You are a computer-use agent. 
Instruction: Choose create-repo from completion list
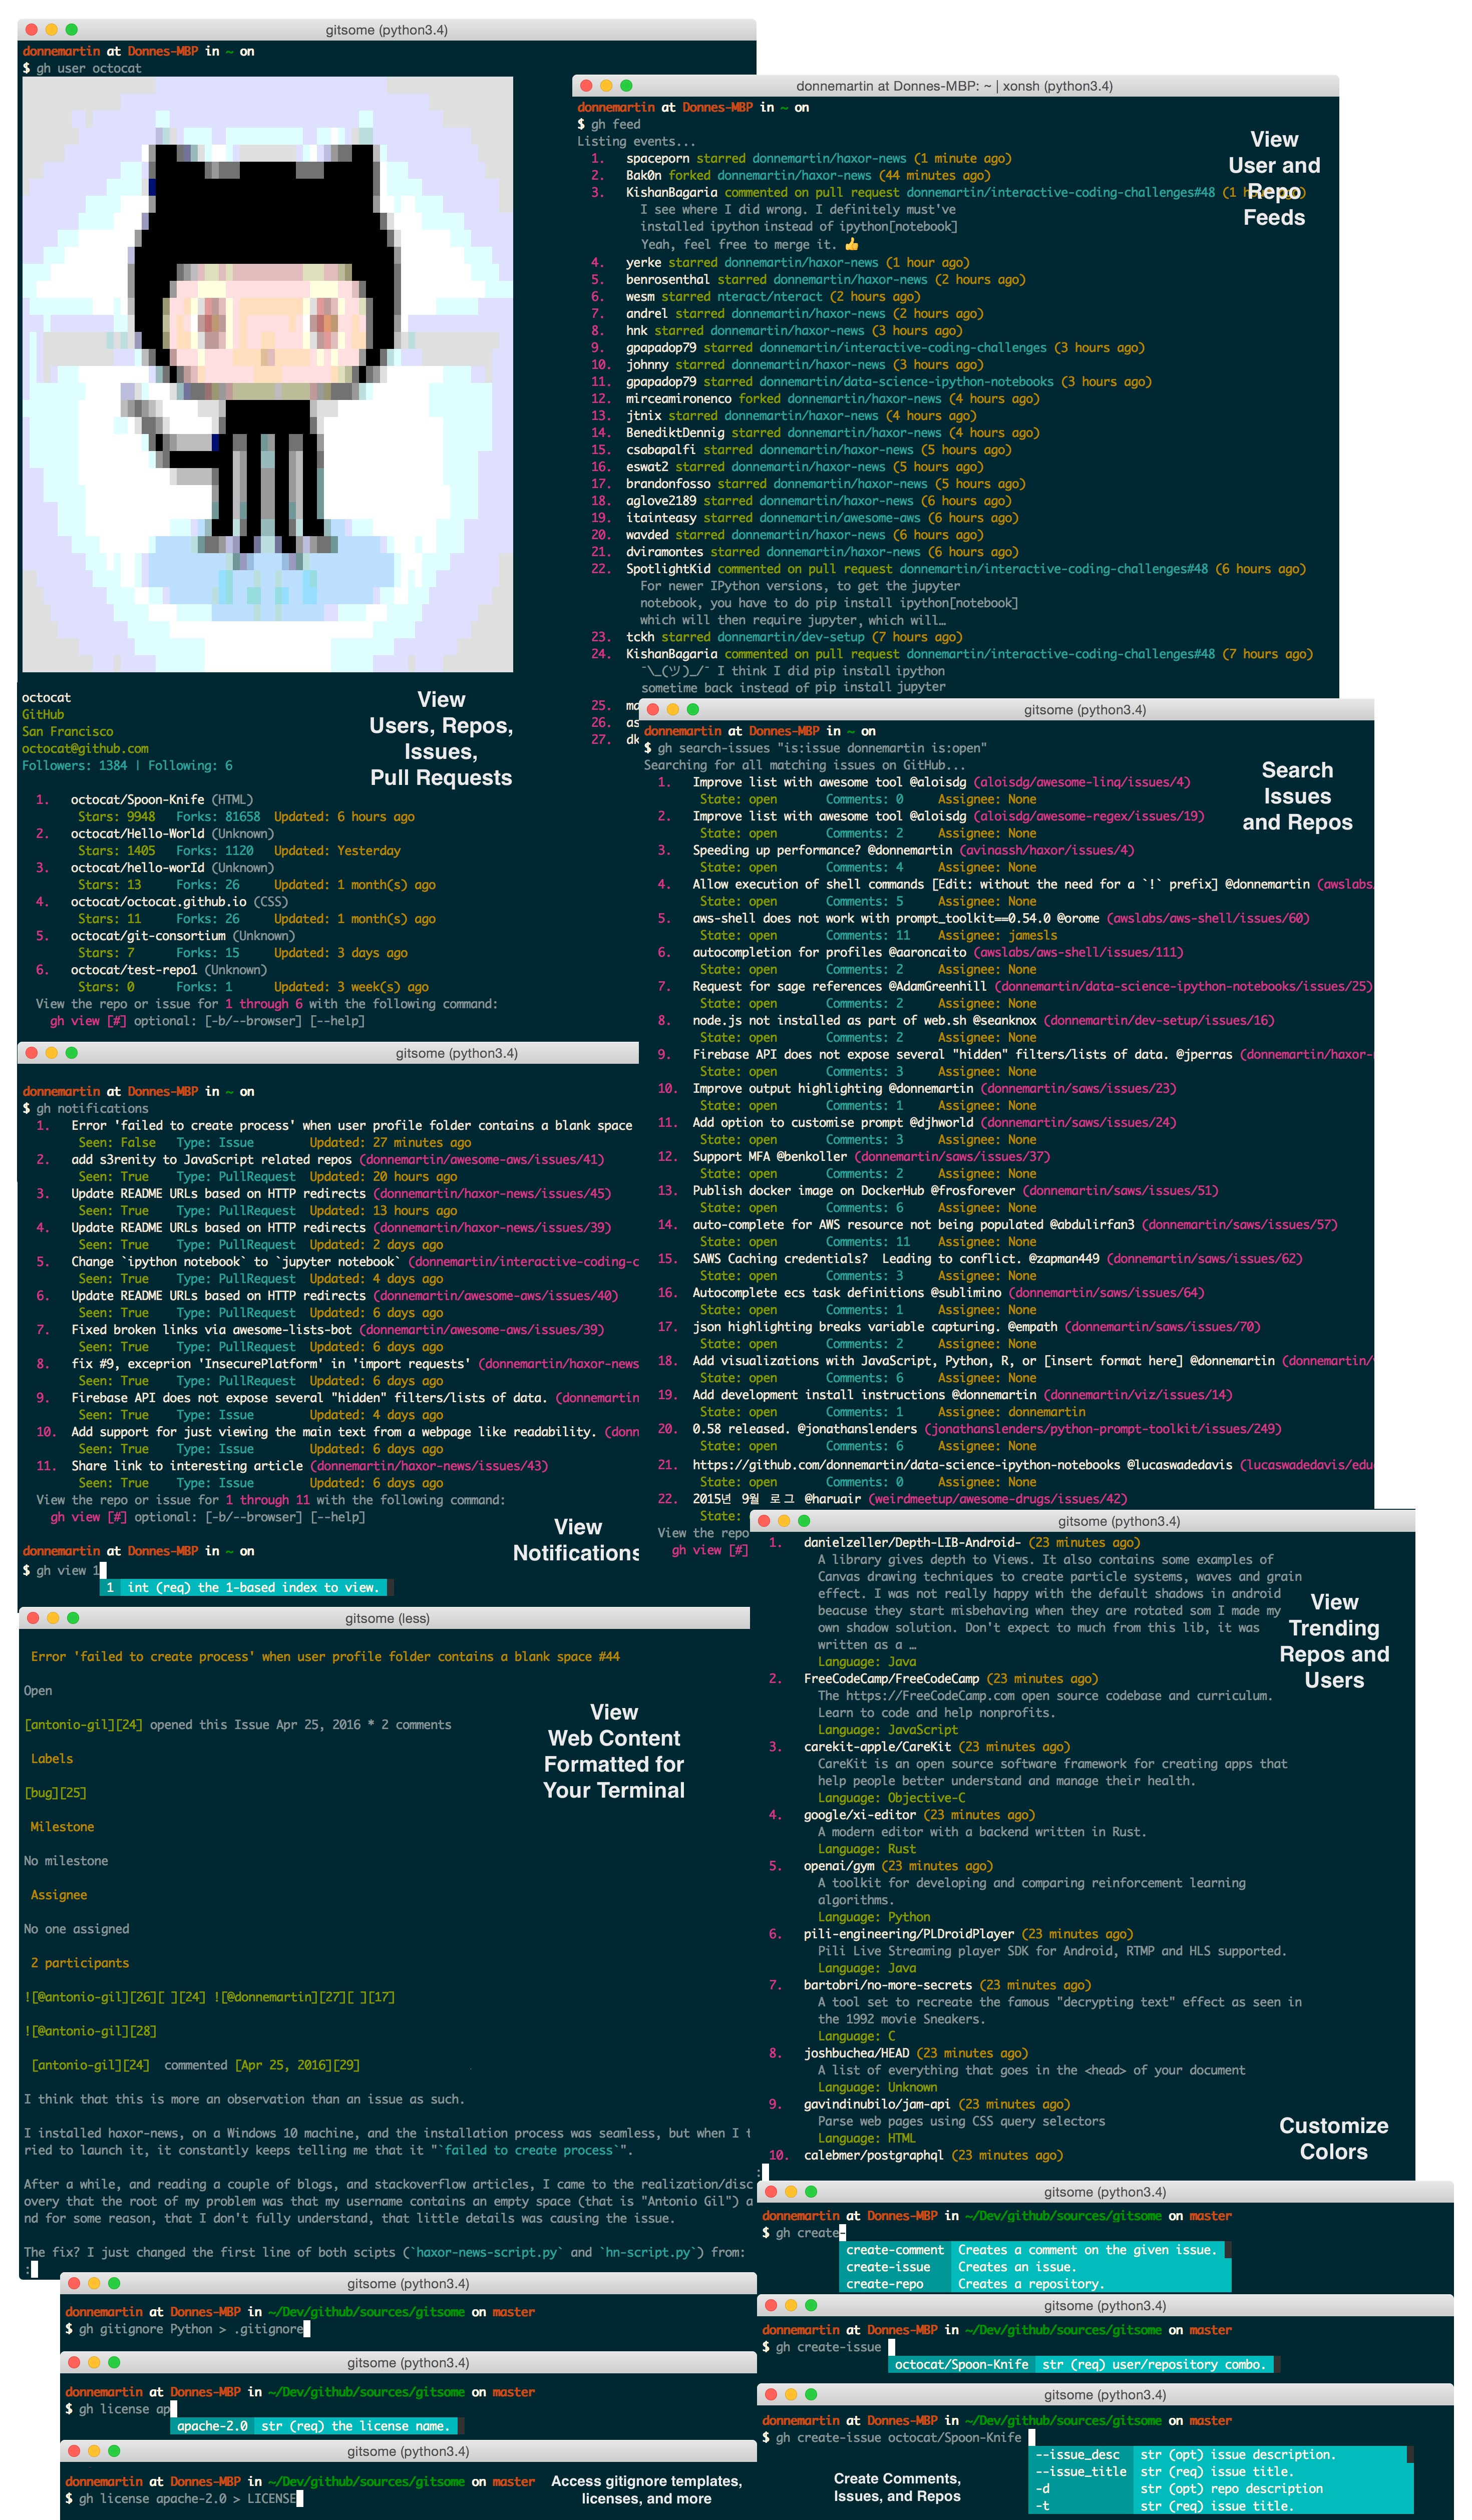coord(884,2284)
